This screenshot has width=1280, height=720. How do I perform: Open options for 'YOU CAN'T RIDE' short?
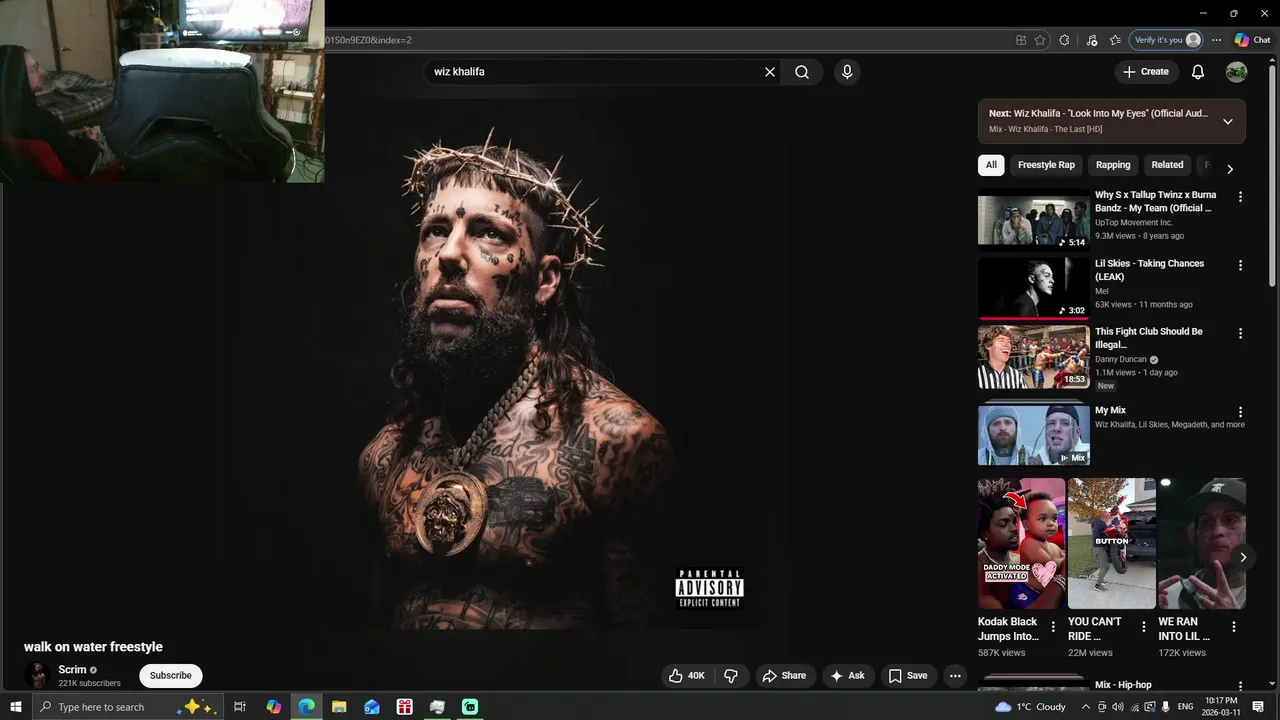[x=1144, y=627]
